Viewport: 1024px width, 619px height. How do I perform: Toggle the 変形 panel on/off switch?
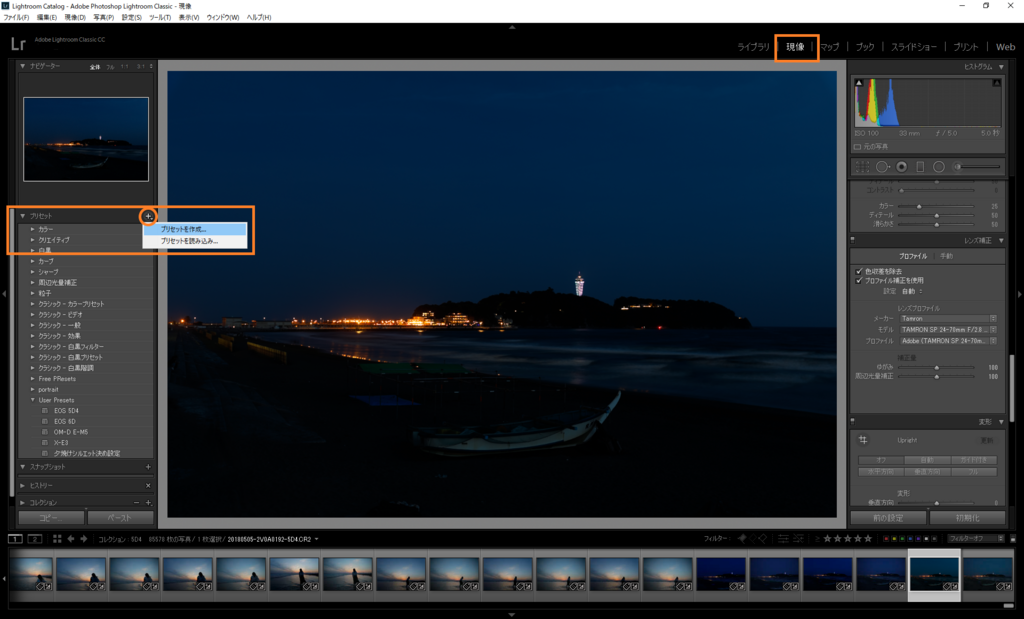pyautogui.click(x=853, y=422)
